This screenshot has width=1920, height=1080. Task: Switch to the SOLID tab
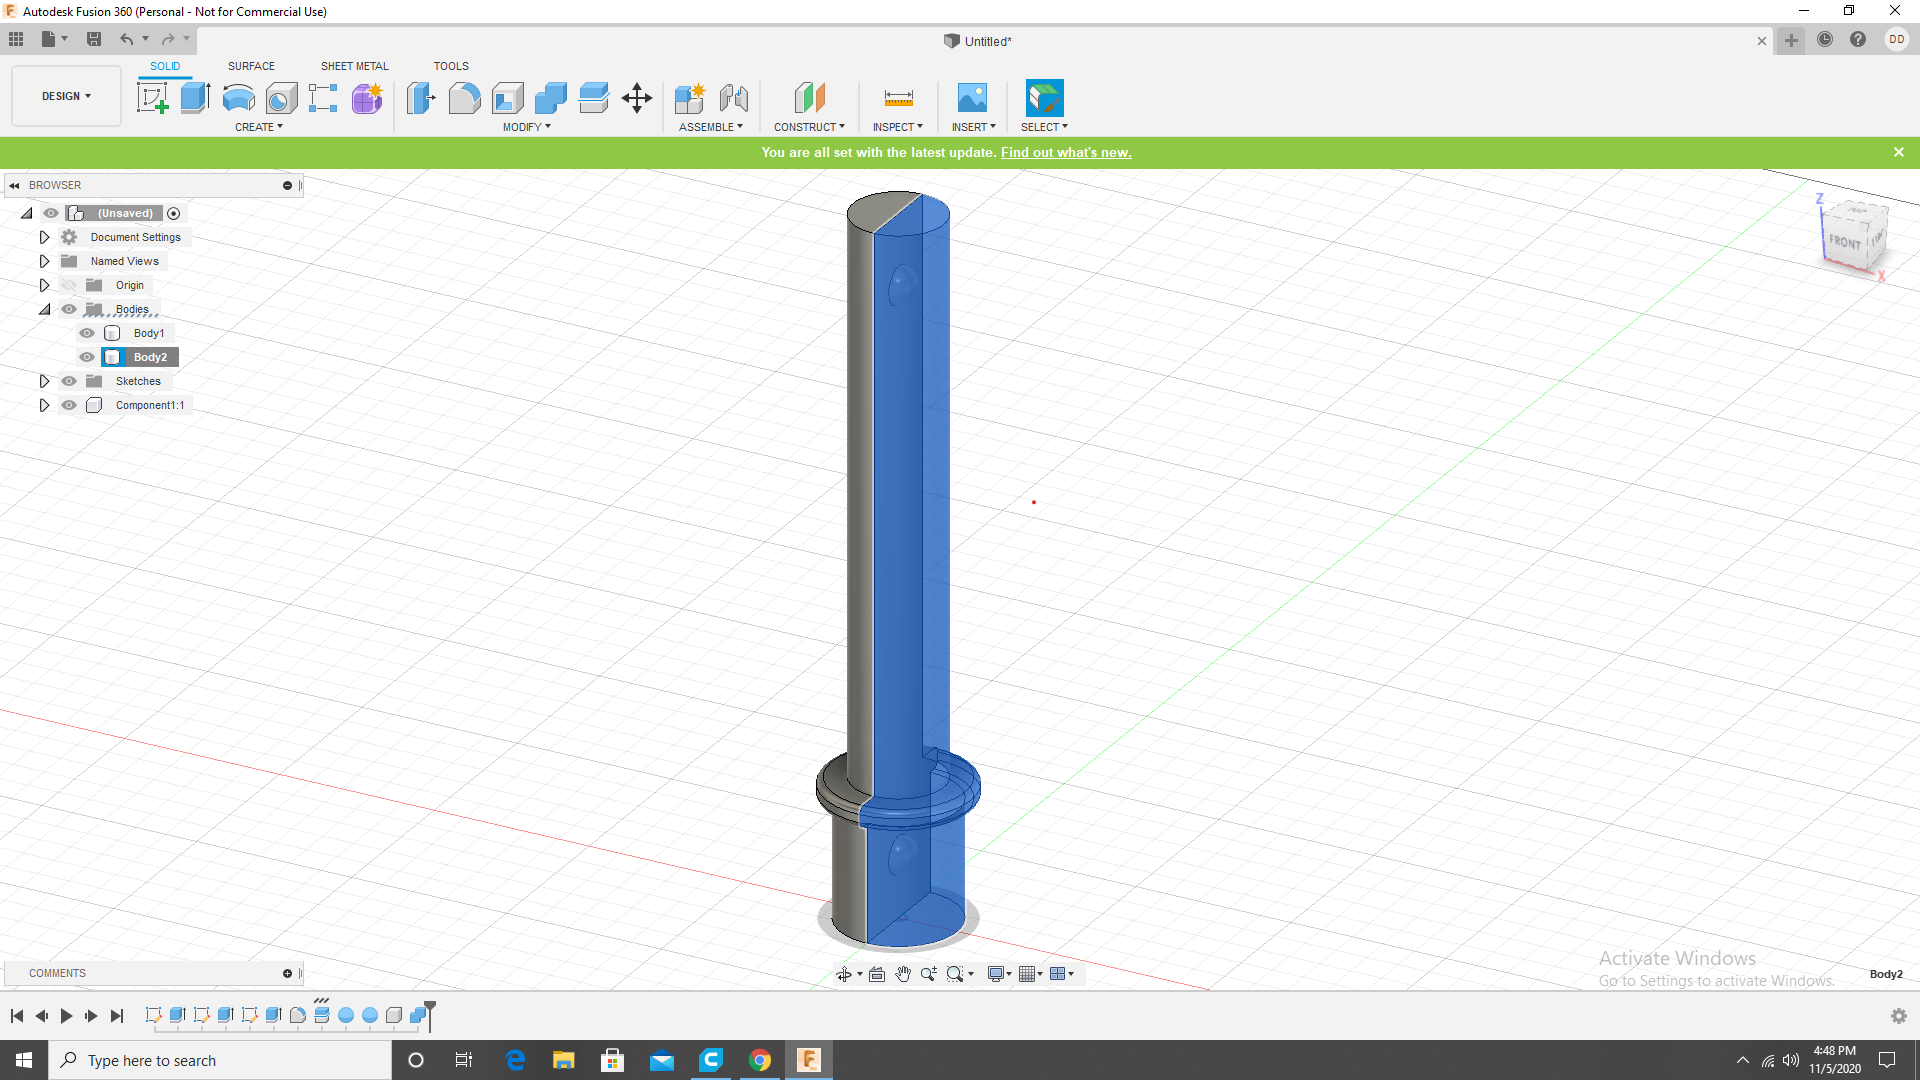tap(165, 66)
